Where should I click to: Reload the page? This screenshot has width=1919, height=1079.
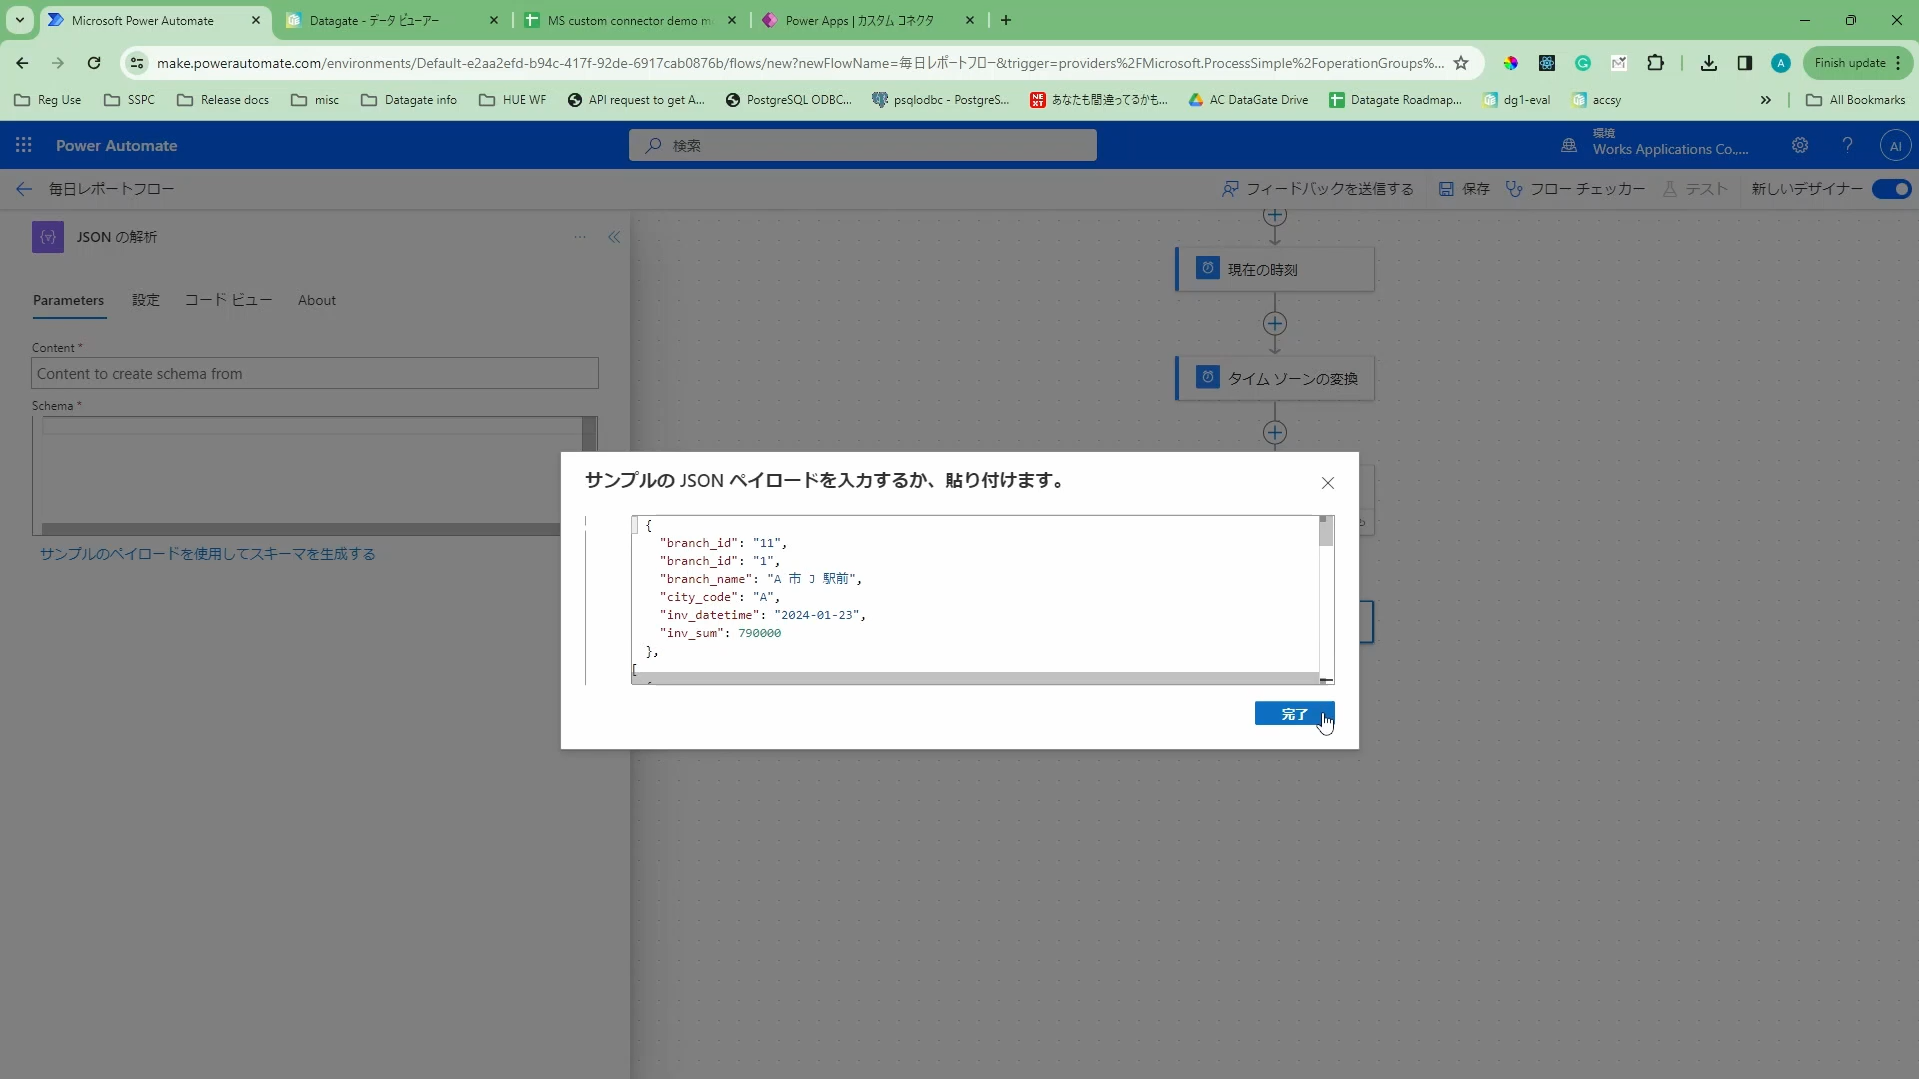pos(94,63)
